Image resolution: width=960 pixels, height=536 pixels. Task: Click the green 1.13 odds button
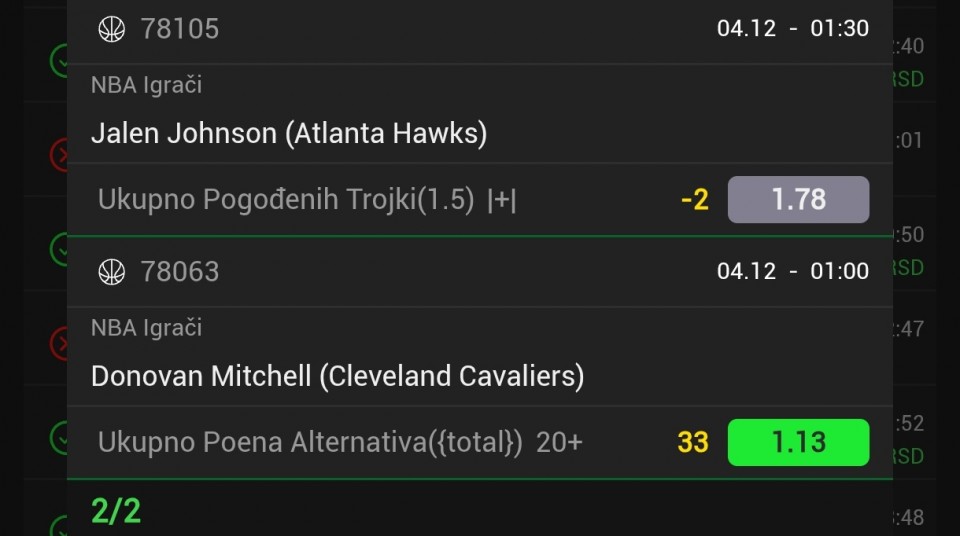coord(798,442)
